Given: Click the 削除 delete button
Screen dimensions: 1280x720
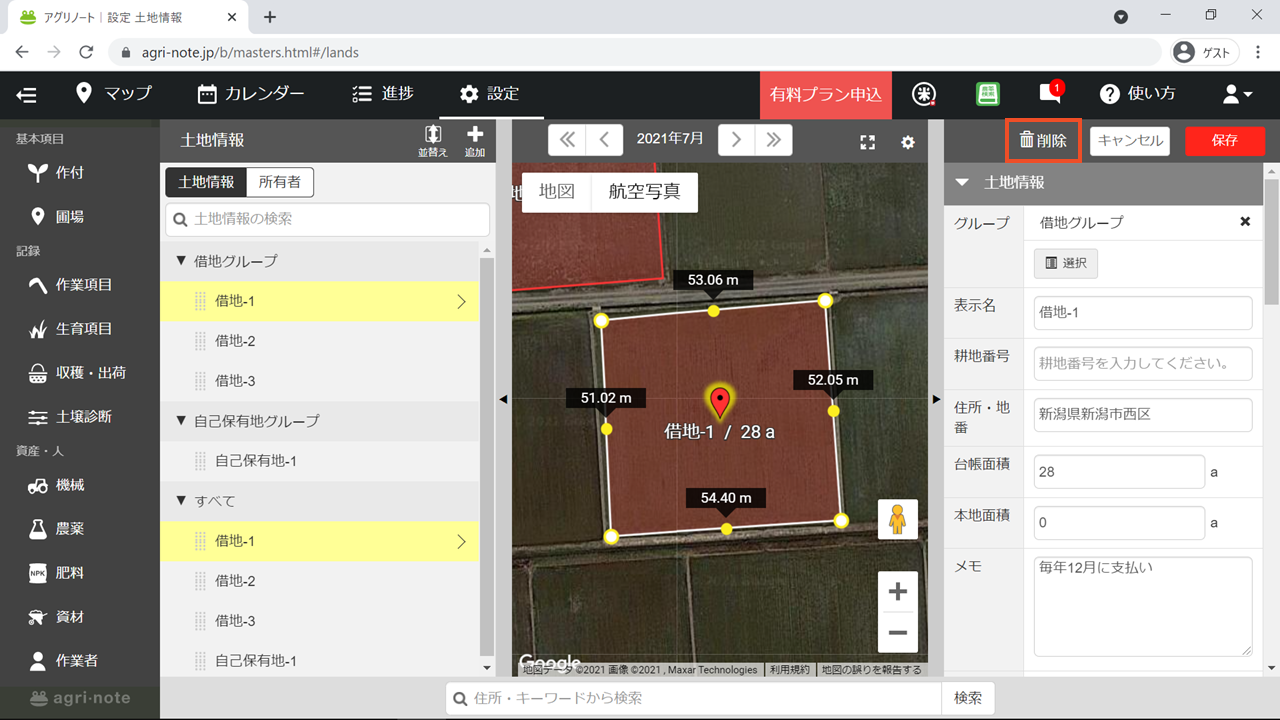Looking at the screenshot, I should pyautogui.click(x=1043, y=141).
